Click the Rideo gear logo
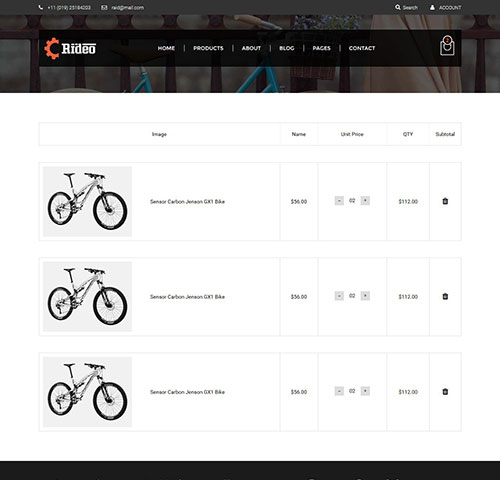This screenshot has height=480, width=500. [70, 49]
